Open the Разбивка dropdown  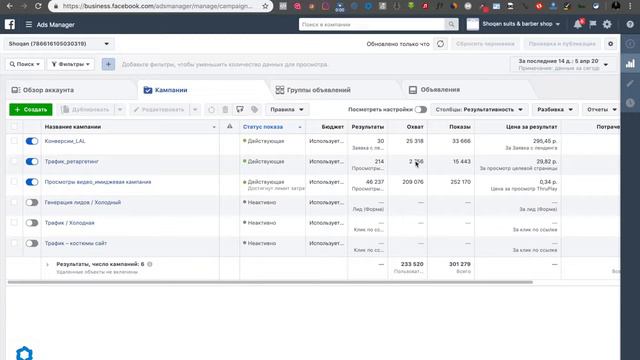555,109
